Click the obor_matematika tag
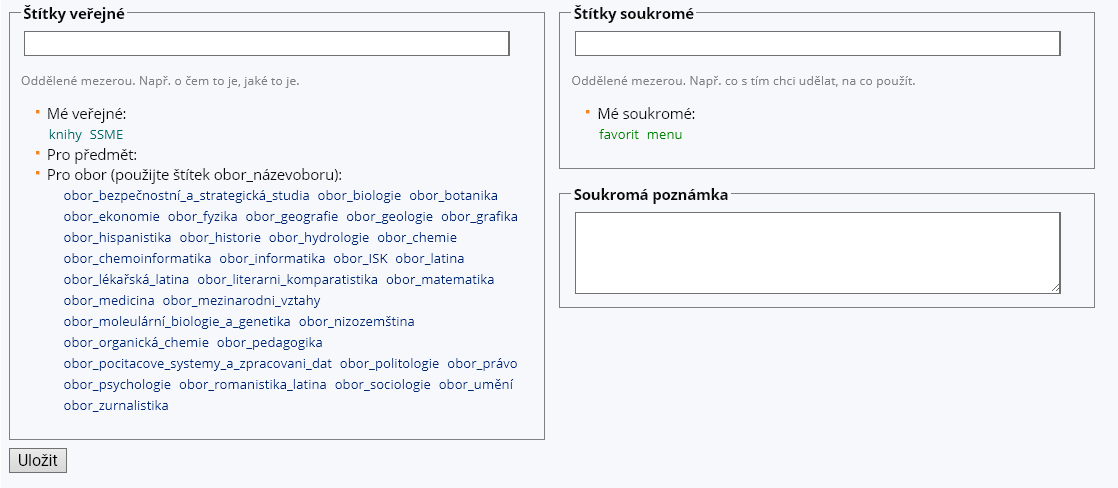Viewport: 1118px width, 488px height. coord(440,280)
